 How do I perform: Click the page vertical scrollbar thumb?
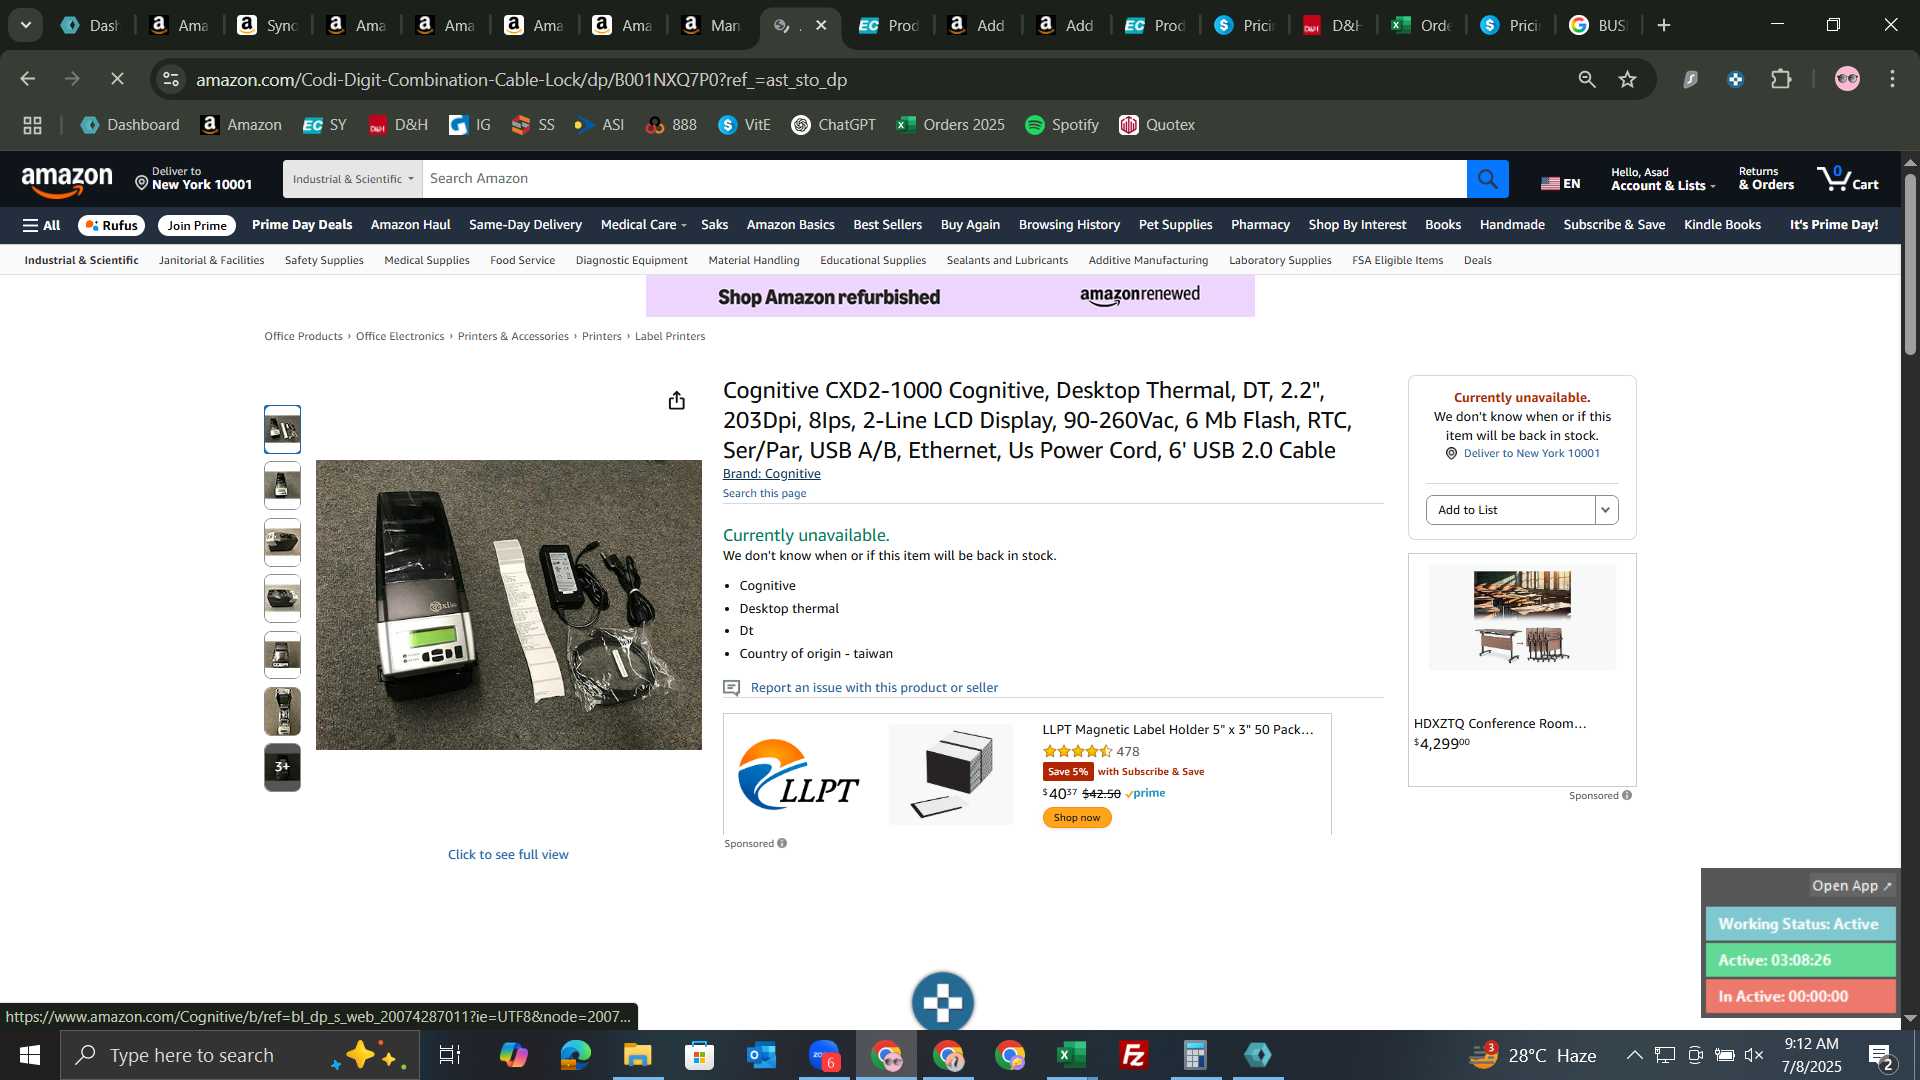pyautogui.click(x=1910, y=265)
